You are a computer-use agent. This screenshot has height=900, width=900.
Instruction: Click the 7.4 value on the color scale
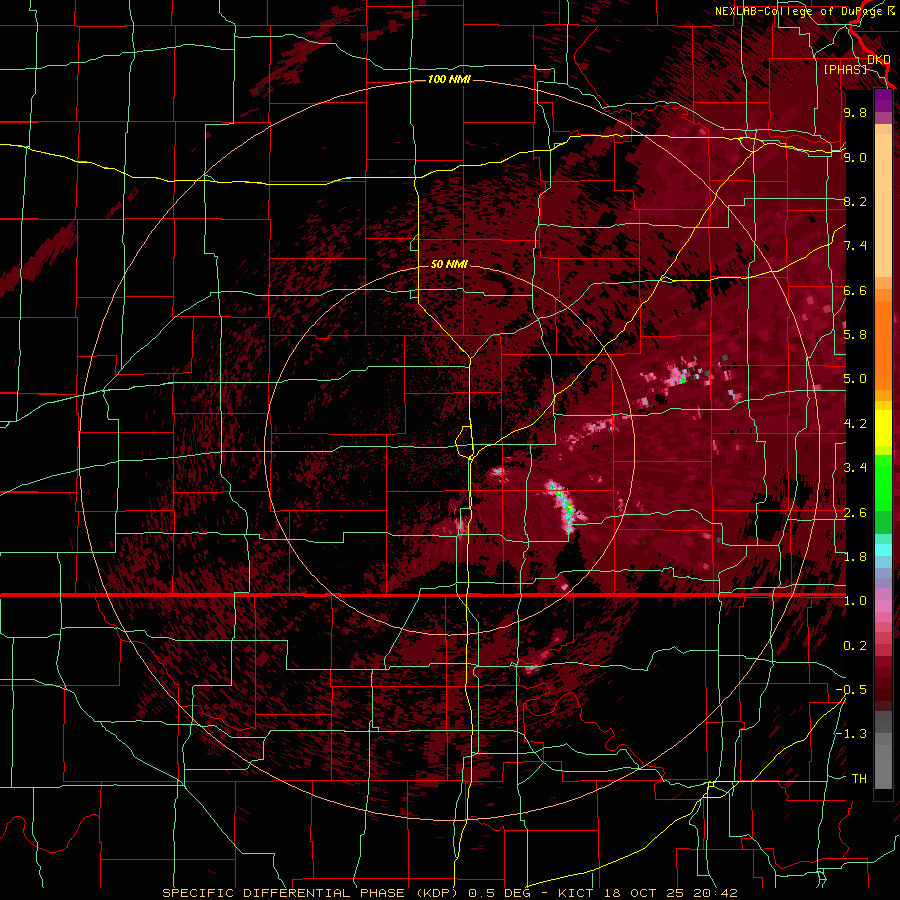coord(855,246)
